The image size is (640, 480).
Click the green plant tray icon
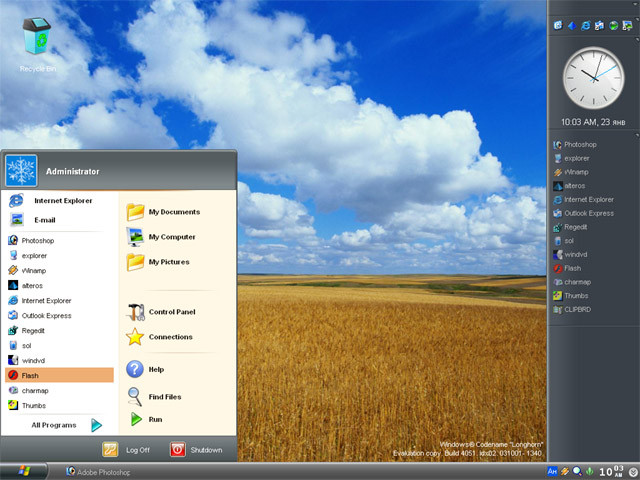[589, 471]
